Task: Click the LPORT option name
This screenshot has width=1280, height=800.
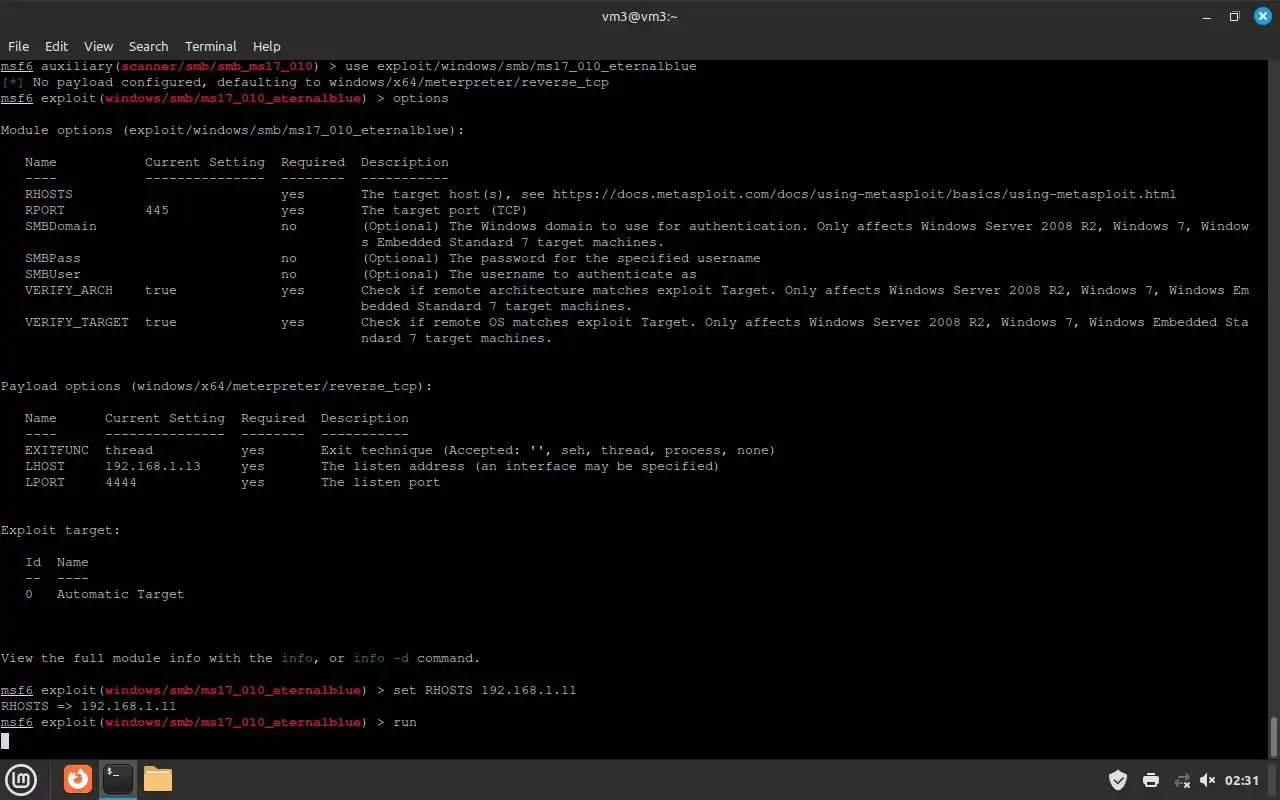Action: coord(45,482)
